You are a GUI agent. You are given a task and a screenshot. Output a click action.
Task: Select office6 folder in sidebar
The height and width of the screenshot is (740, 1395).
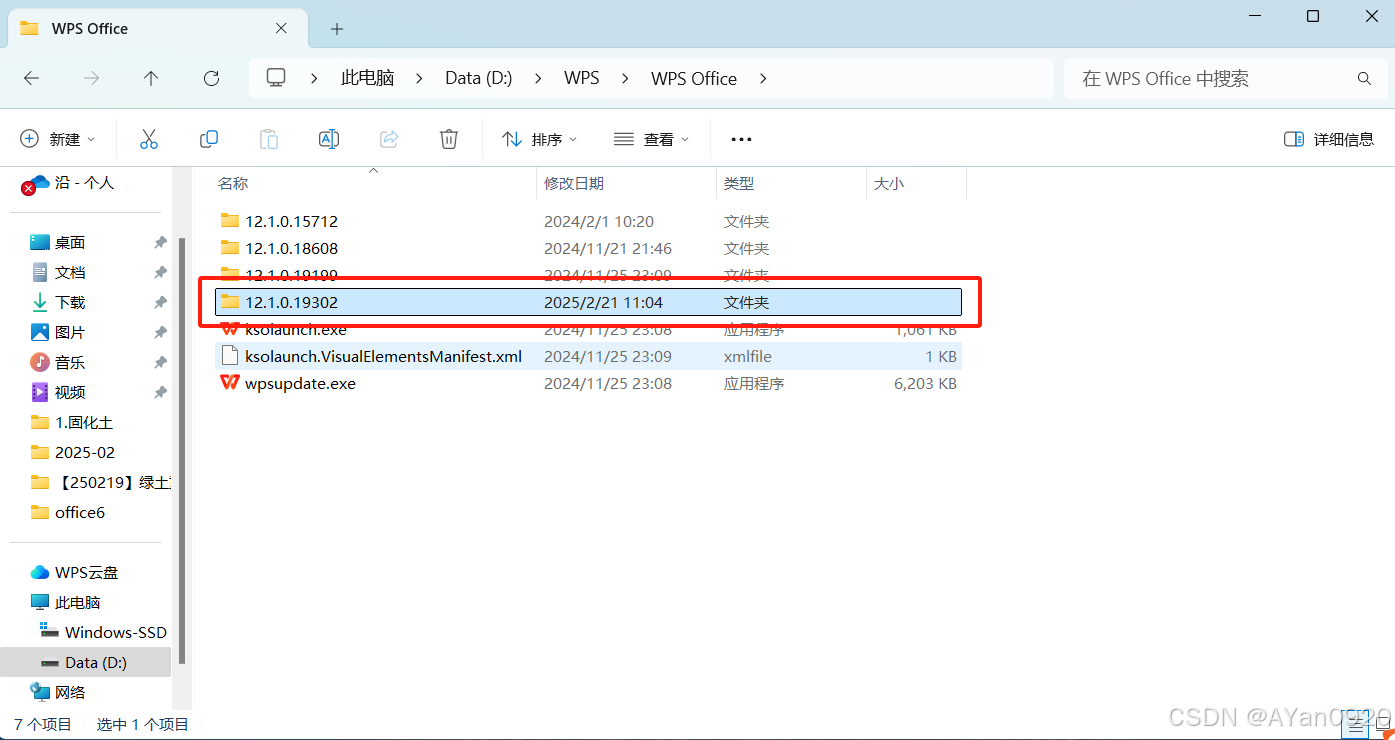tap(80, 512)
